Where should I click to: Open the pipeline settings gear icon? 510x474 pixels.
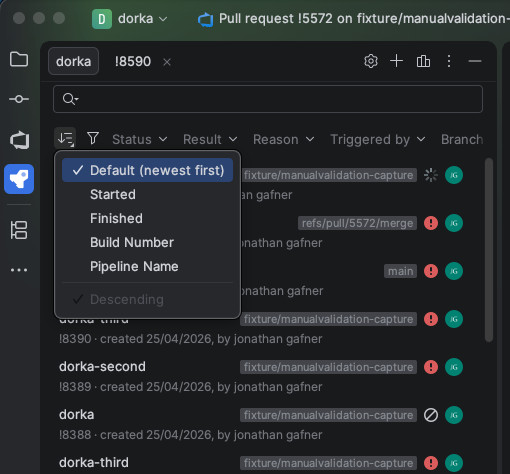(371, 61)
